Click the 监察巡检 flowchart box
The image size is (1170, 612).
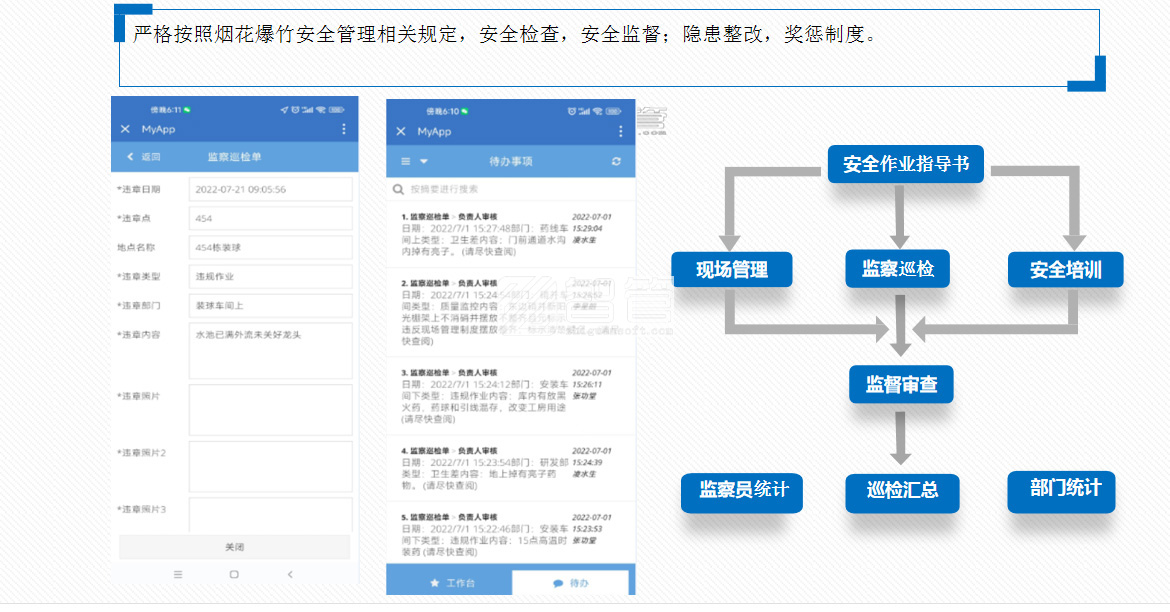[x=898, y=269]
